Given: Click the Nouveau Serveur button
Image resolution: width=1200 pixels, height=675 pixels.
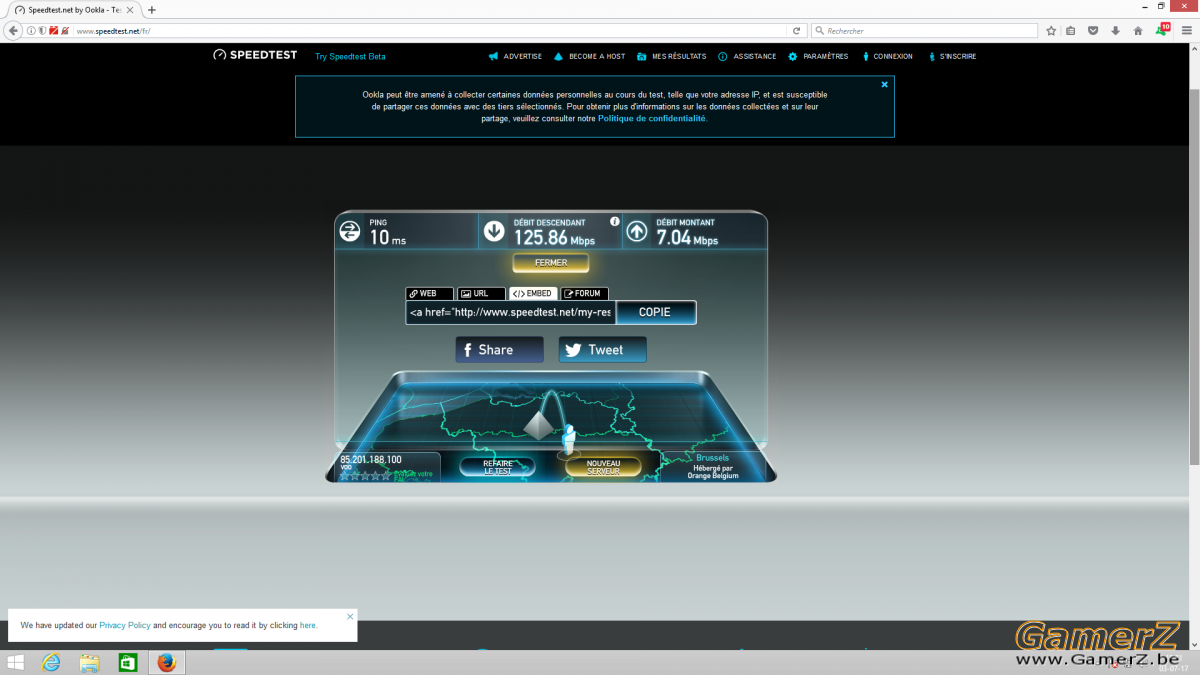Looking at the screenshot, I should [x=603, y=467].
